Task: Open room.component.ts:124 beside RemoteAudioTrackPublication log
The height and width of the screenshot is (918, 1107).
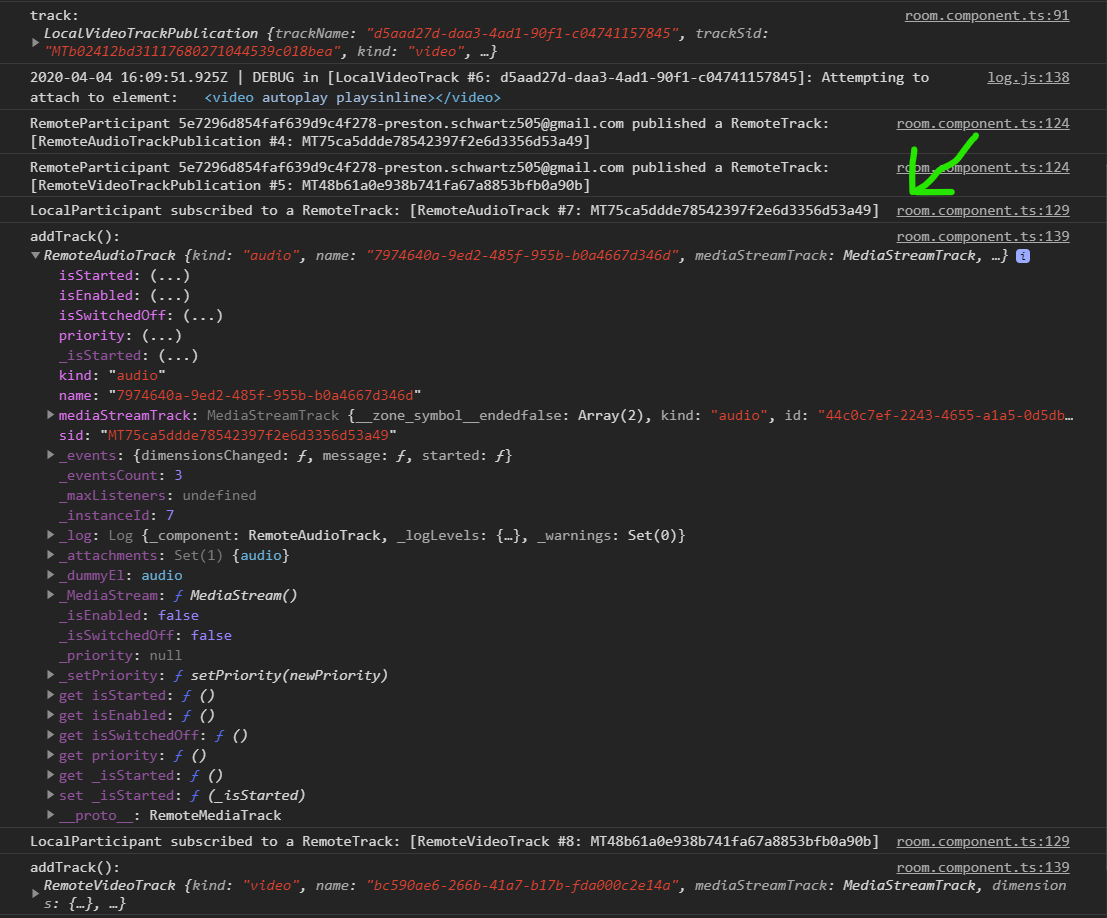Action: pos(983,124)
